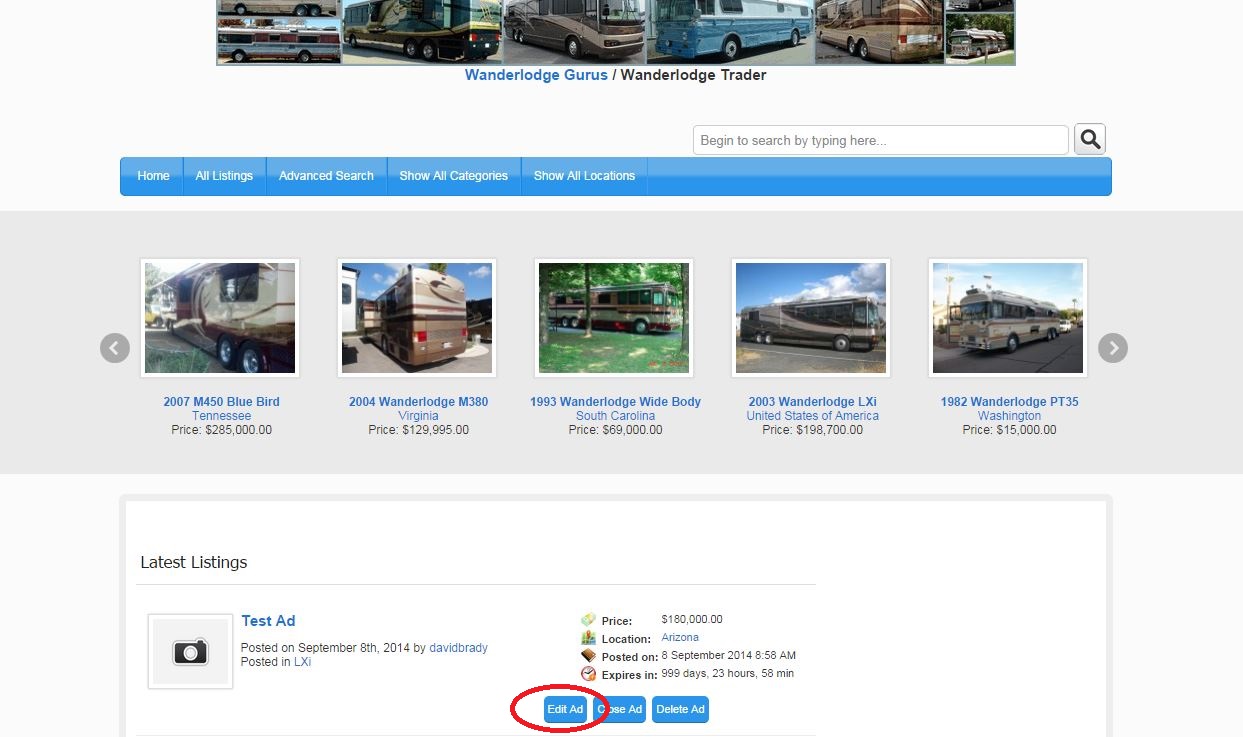
Task: Open the Wanderlodge Gurus link
Action: 536,75
